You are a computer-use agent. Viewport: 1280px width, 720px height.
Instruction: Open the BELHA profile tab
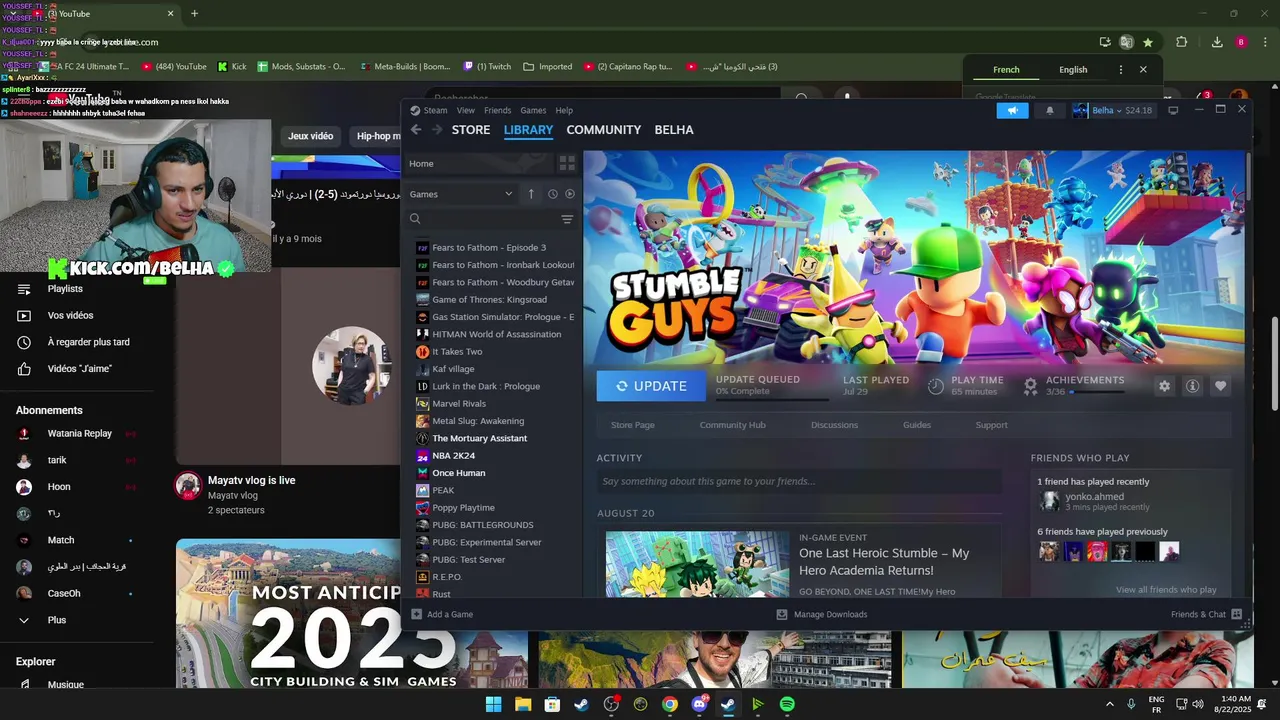point(674,130)
